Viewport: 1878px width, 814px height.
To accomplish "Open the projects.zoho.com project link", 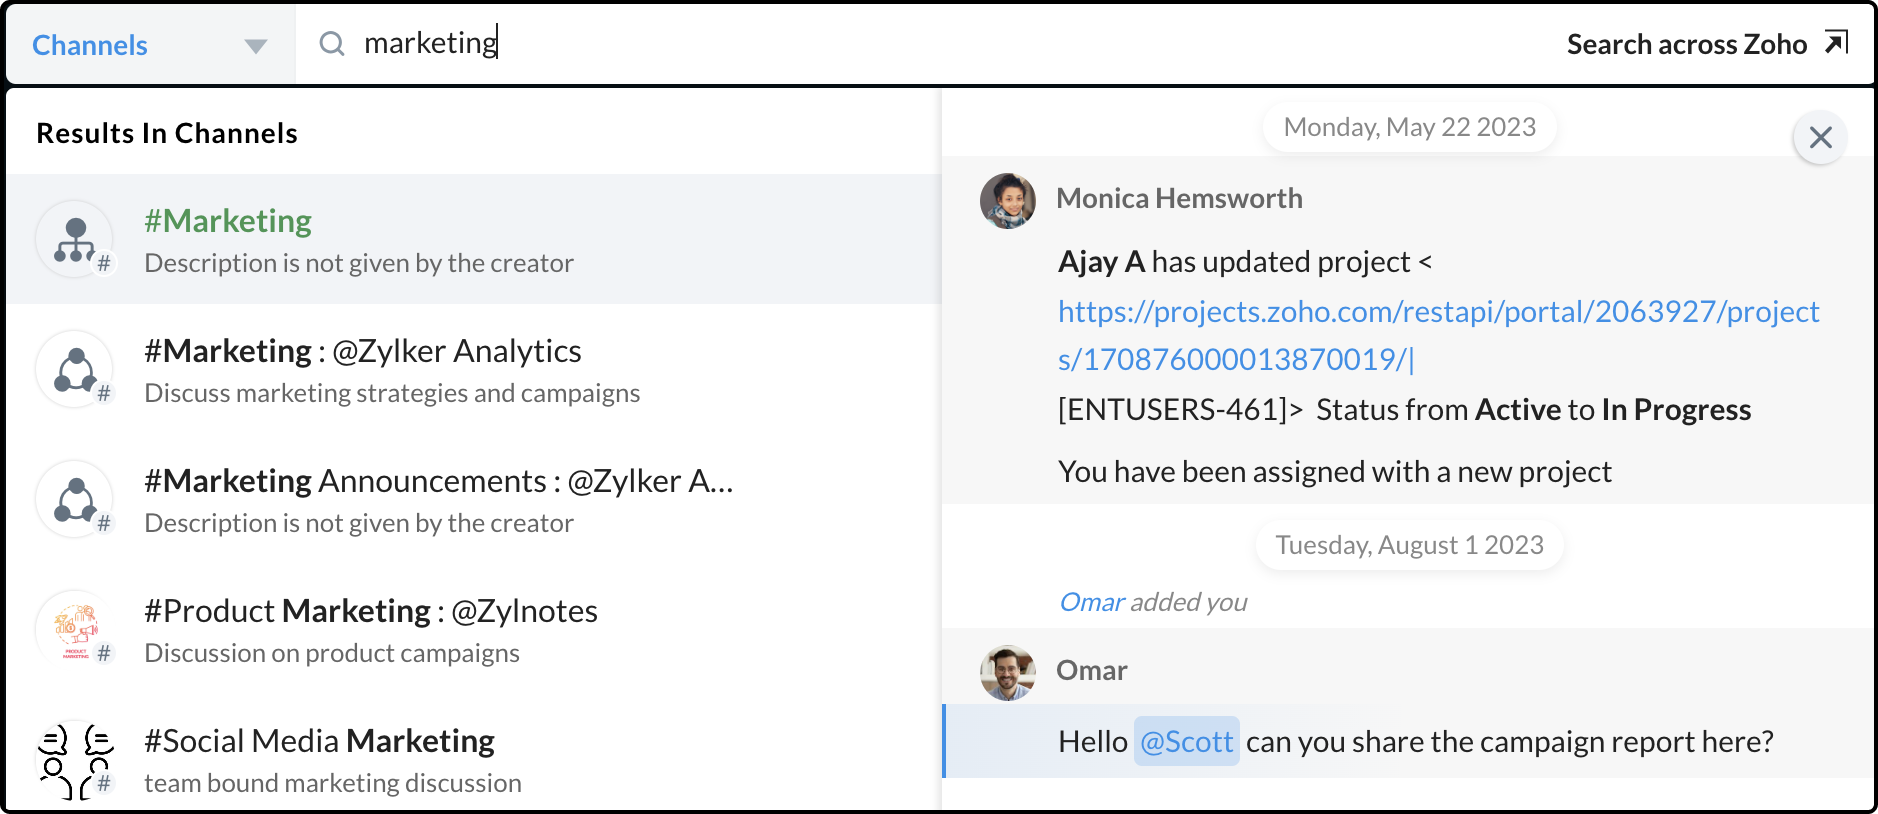I will tap(1437, 335).
